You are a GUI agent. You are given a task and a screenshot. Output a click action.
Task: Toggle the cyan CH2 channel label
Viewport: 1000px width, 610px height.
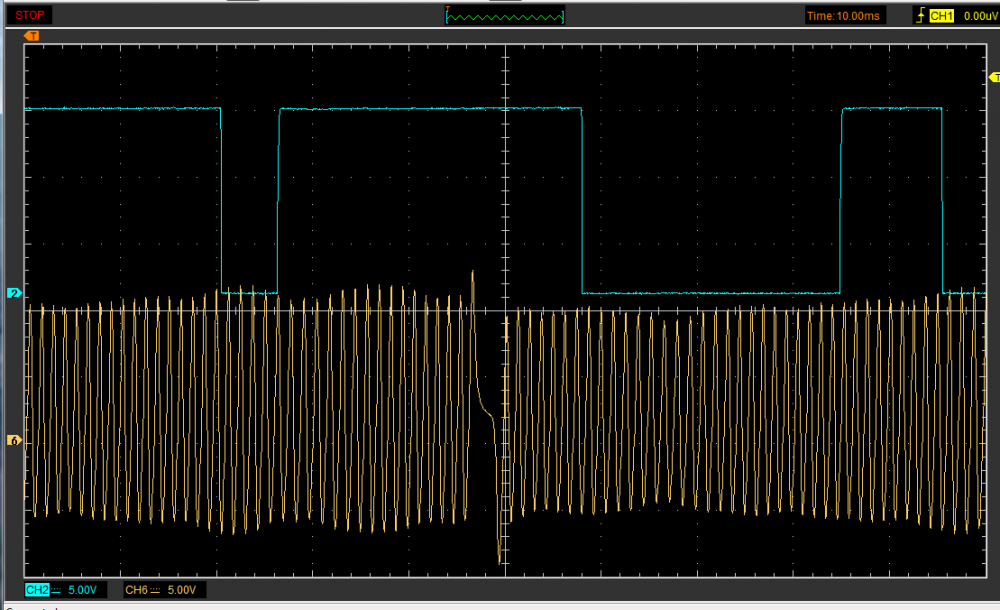tap(37, 591)
